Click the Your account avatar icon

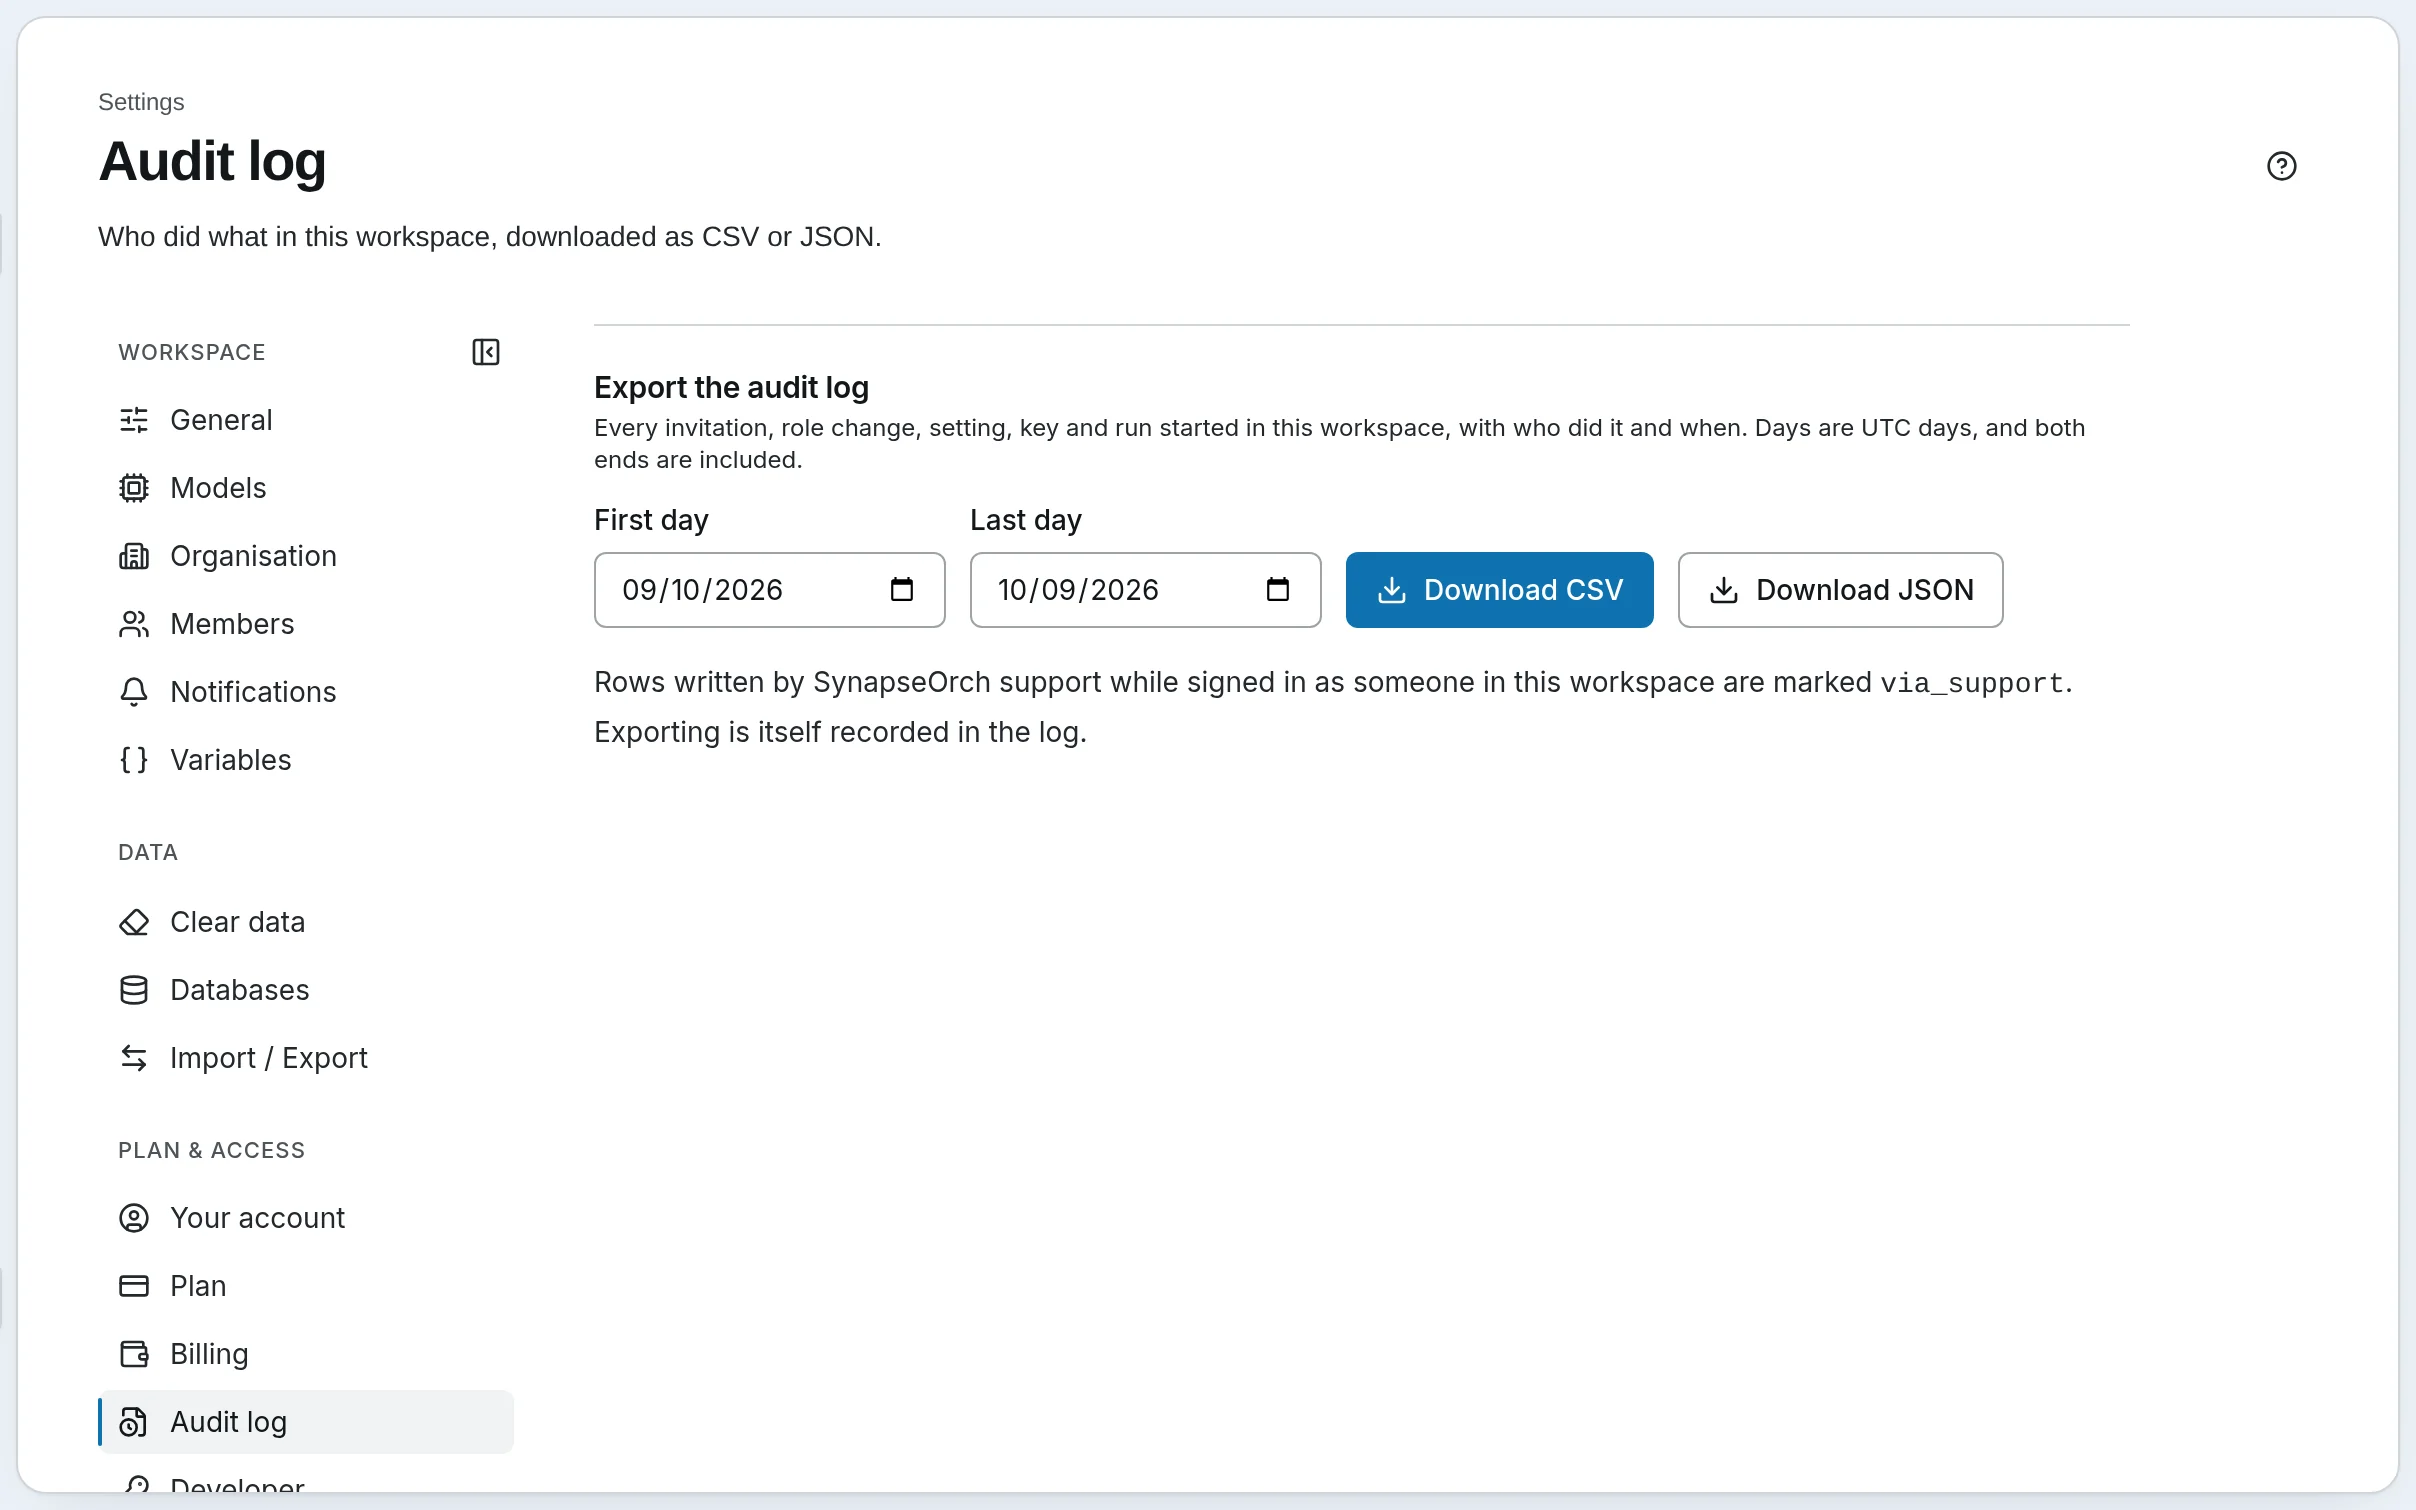[134, 1218]
